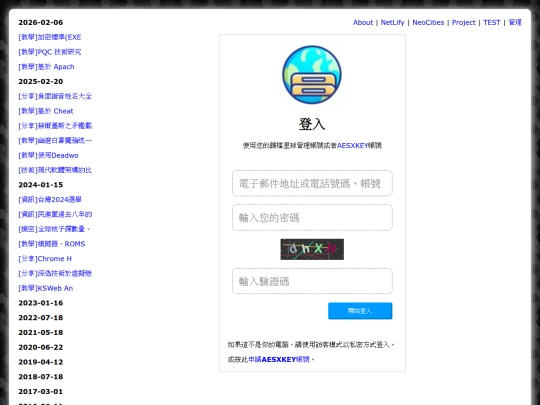
Task: Open the 管理 link
Action: click(x=515, y=22)
